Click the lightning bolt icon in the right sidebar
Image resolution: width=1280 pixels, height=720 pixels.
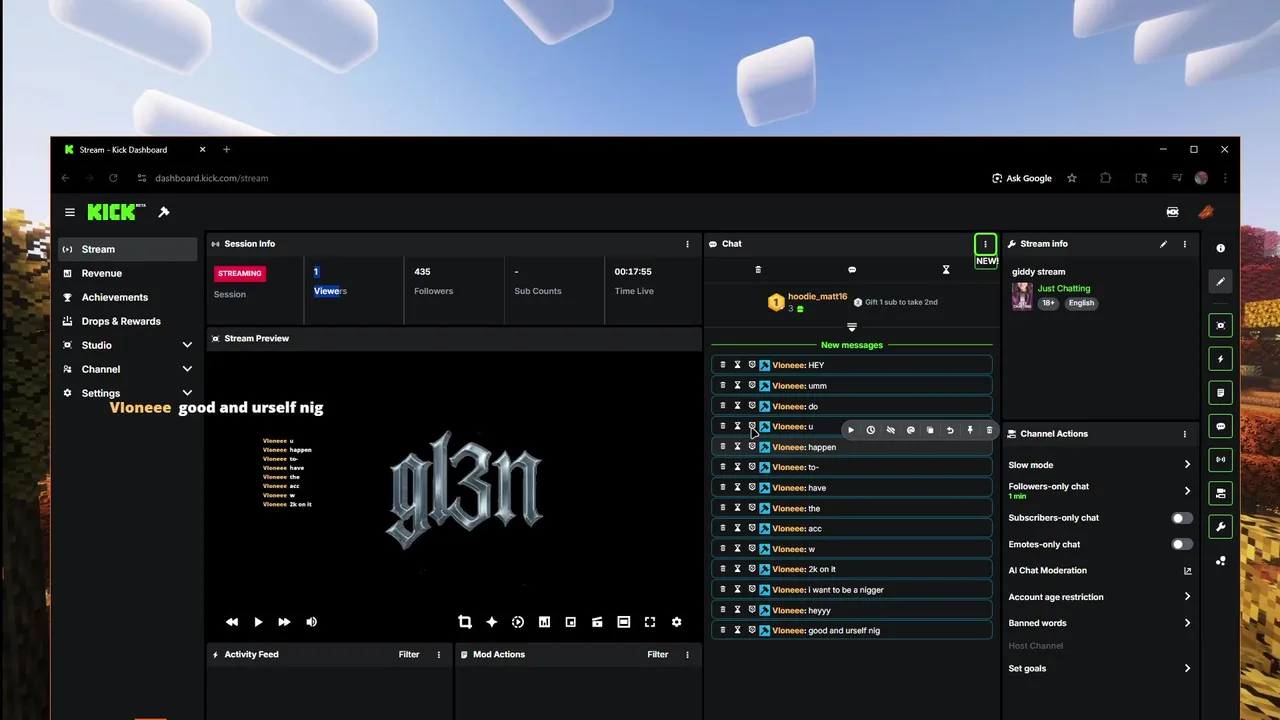(x=1220, y=358)
